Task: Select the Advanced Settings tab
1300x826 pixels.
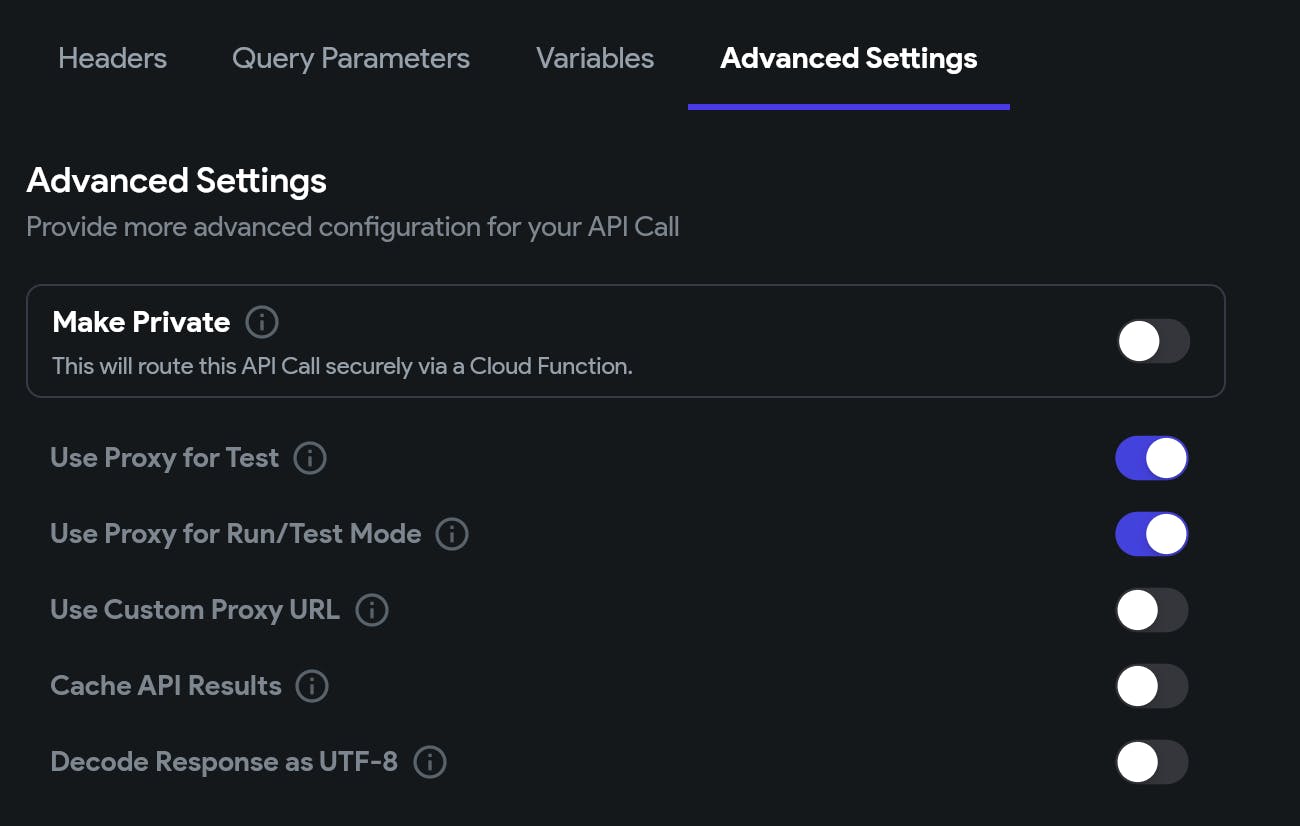Action: [x=849, y=58]
